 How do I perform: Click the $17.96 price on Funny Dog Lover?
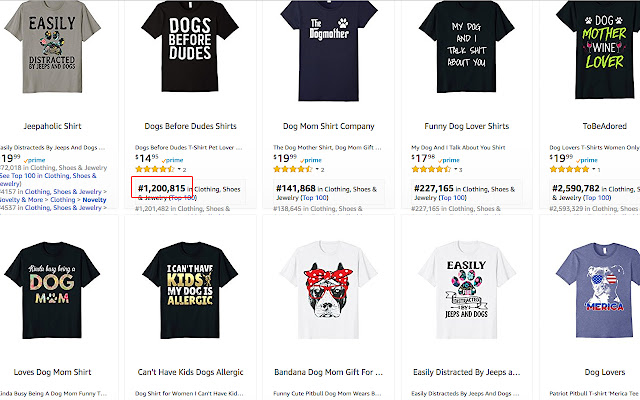click(424, 157)
